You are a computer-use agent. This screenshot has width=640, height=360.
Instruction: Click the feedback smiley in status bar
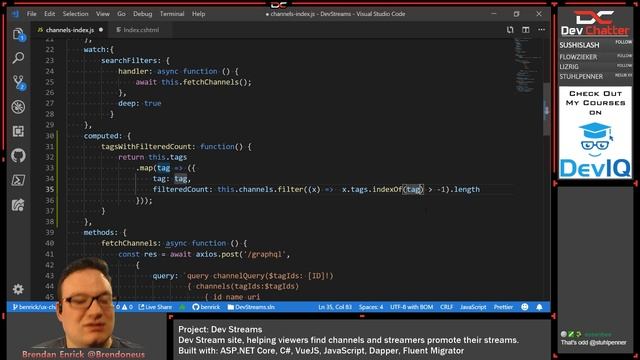(x=525, y=307)
